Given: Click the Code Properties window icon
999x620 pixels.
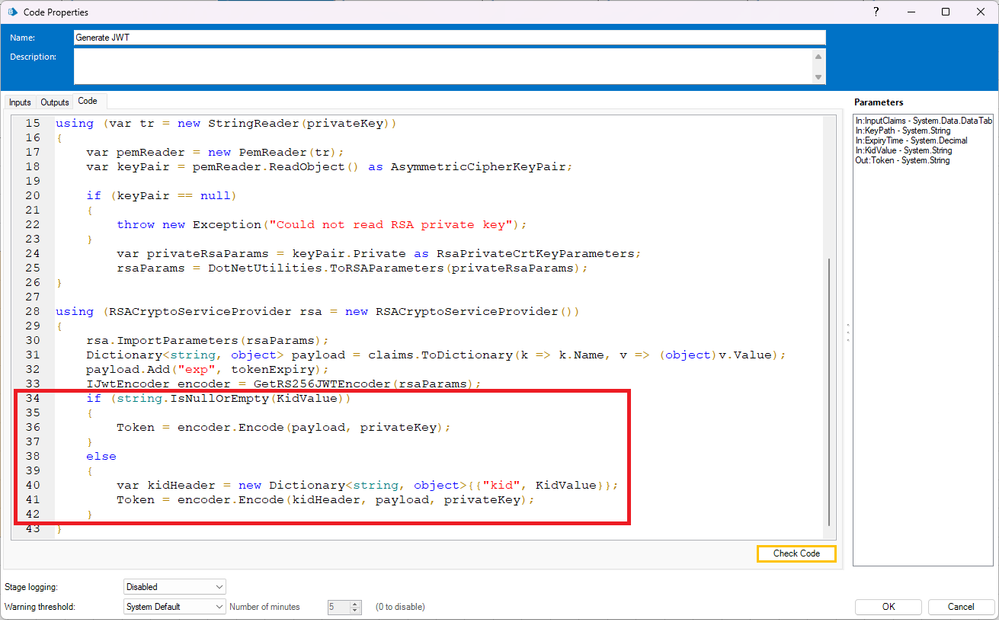Looking at the screenshot, I should [x=11, y=12].
